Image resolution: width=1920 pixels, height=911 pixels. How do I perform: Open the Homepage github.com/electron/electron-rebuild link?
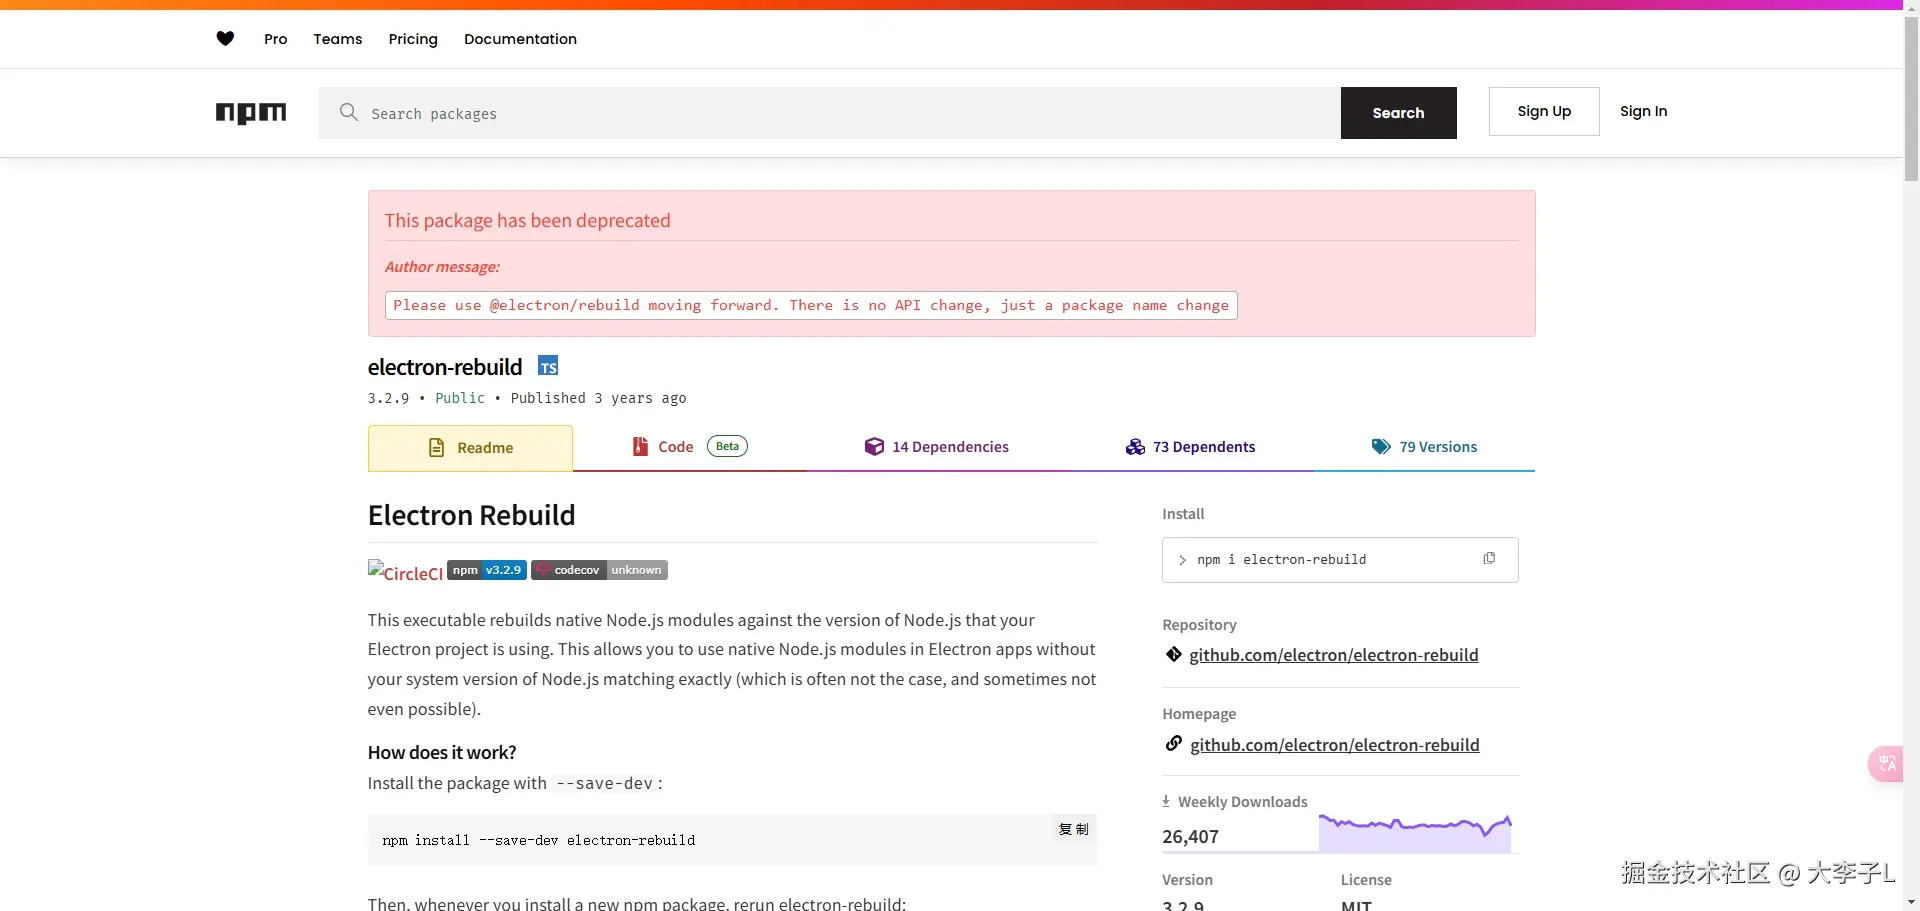(1335, 745)
